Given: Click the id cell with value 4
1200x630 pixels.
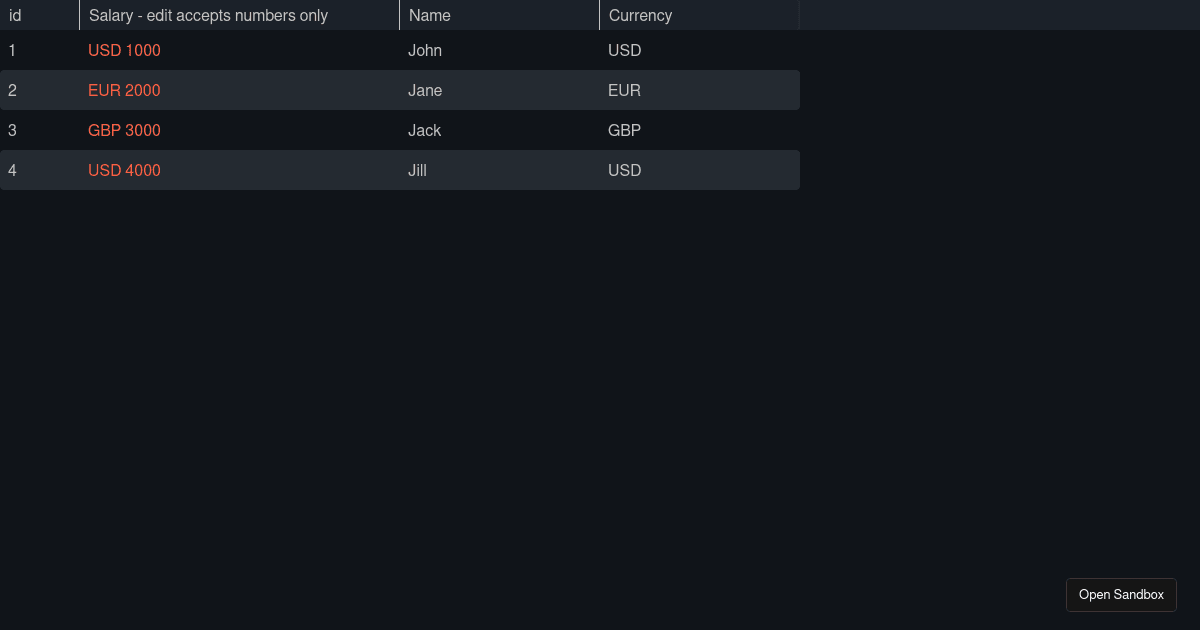Looking at the screenshot, I should point(40,170).
